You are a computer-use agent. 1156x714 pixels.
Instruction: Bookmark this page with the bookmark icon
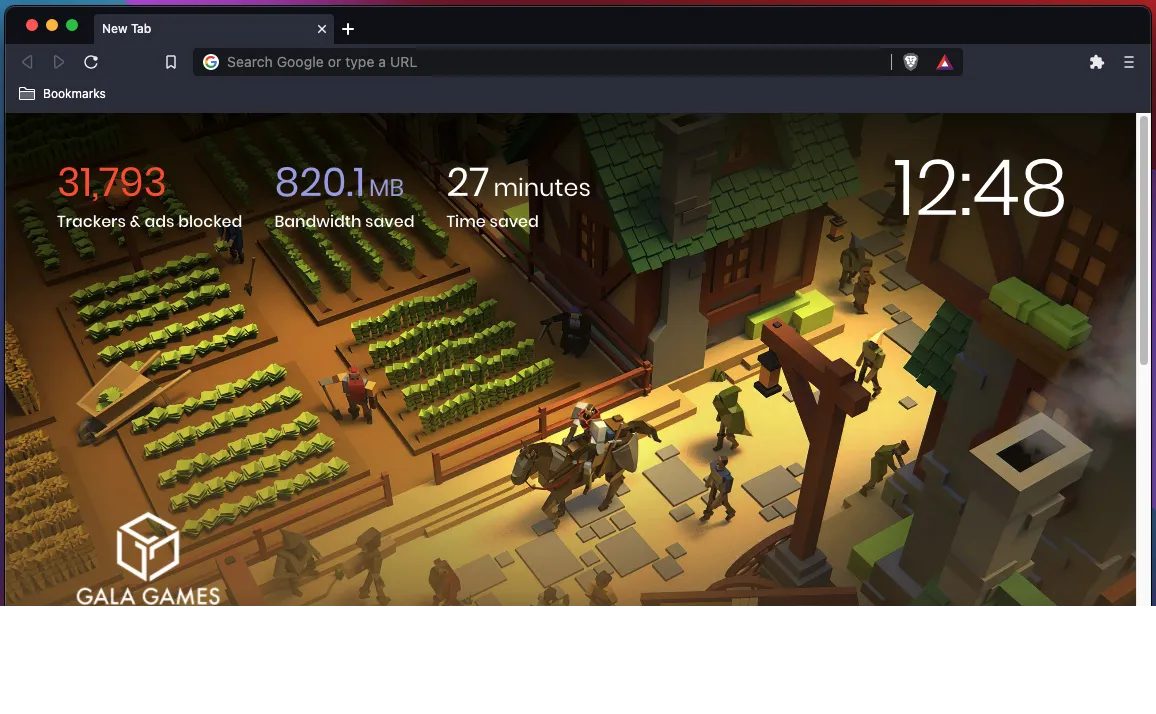point(170,62)
